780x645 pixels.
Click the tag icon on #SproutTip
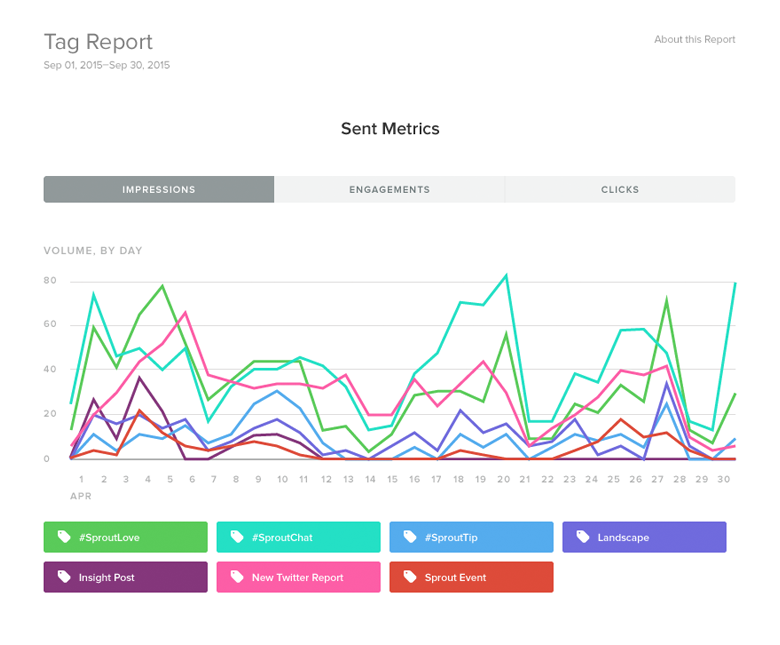point(409,537)
